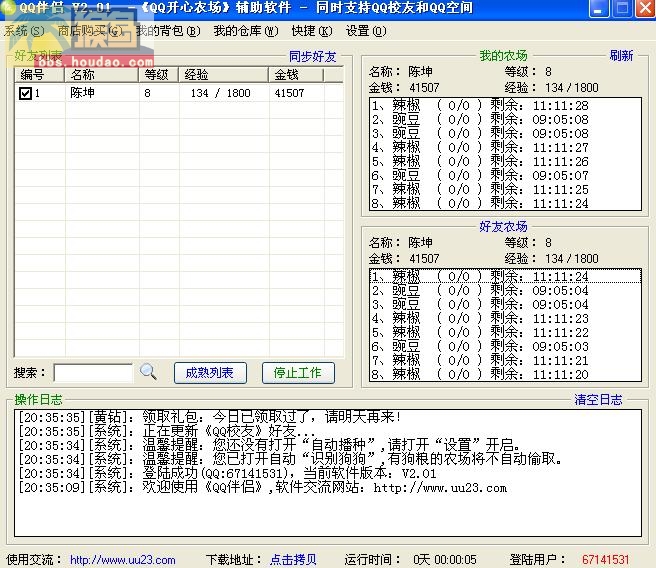Viewport: 656px width, 568px height.
Task: Click the 41507 money cell in friend list
Action: (289, 93)
